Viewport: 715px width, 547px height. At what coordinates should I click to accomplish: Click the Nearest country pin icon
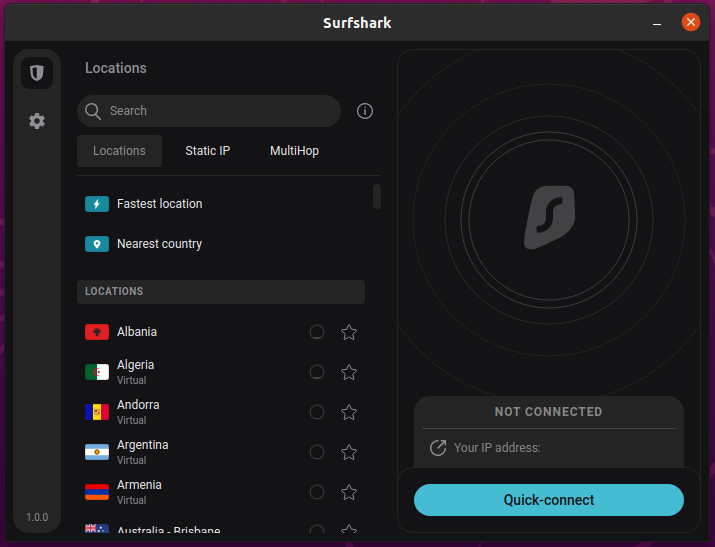[x=97, y=244]
